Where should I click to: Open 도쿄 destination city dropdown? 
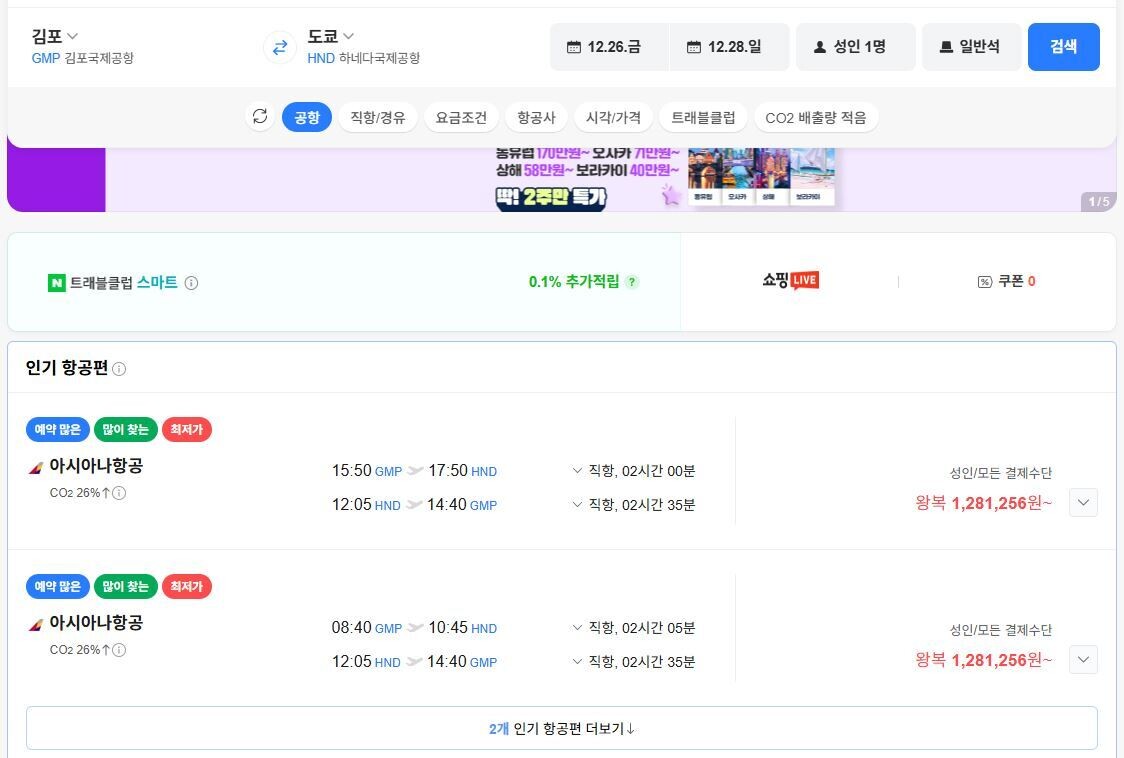tap(330, 36)
